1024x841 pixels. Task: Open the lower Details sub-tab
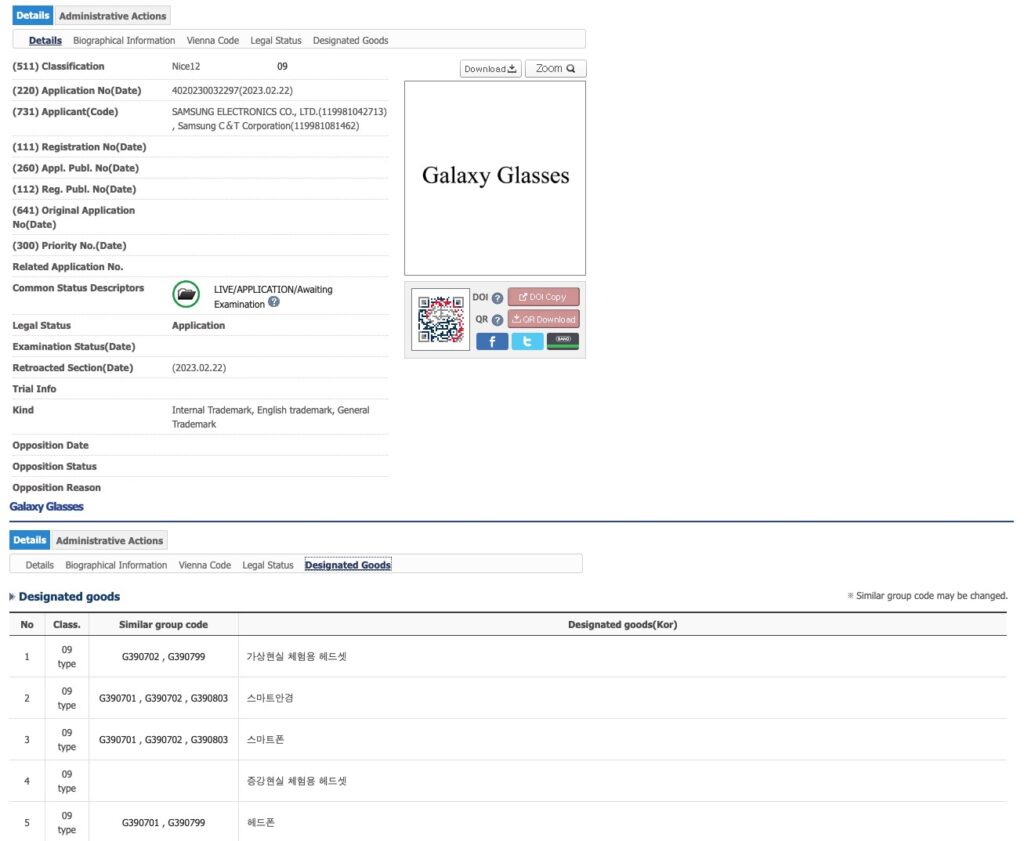[40, 565]
